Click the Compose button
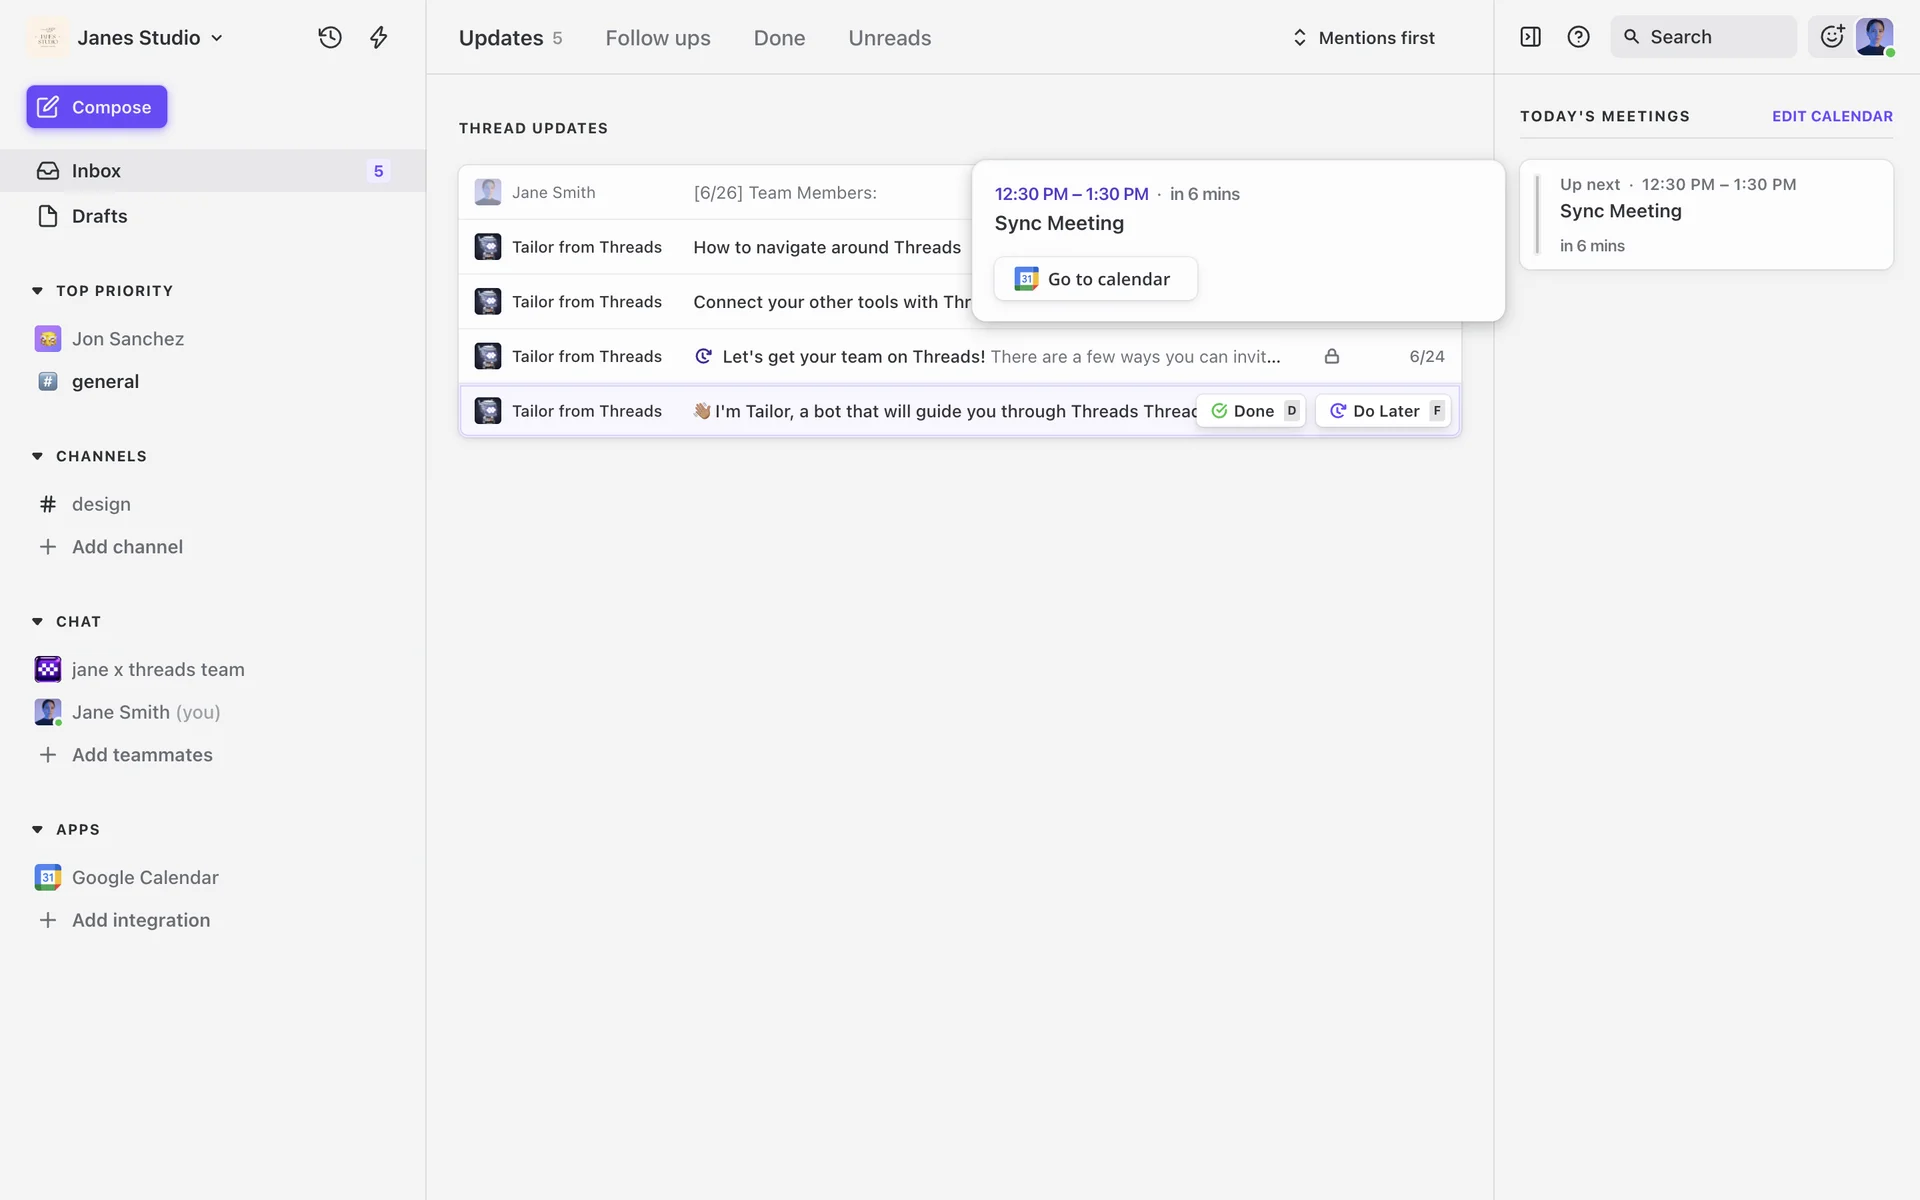This screenshot has height=1200, width=1920. tap(96, 107)
